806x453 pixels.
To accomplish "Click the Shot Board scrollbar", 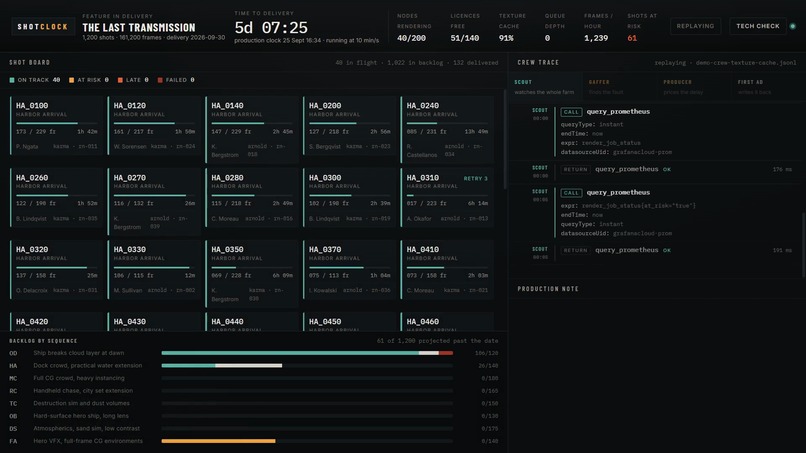I will (505, 139).
